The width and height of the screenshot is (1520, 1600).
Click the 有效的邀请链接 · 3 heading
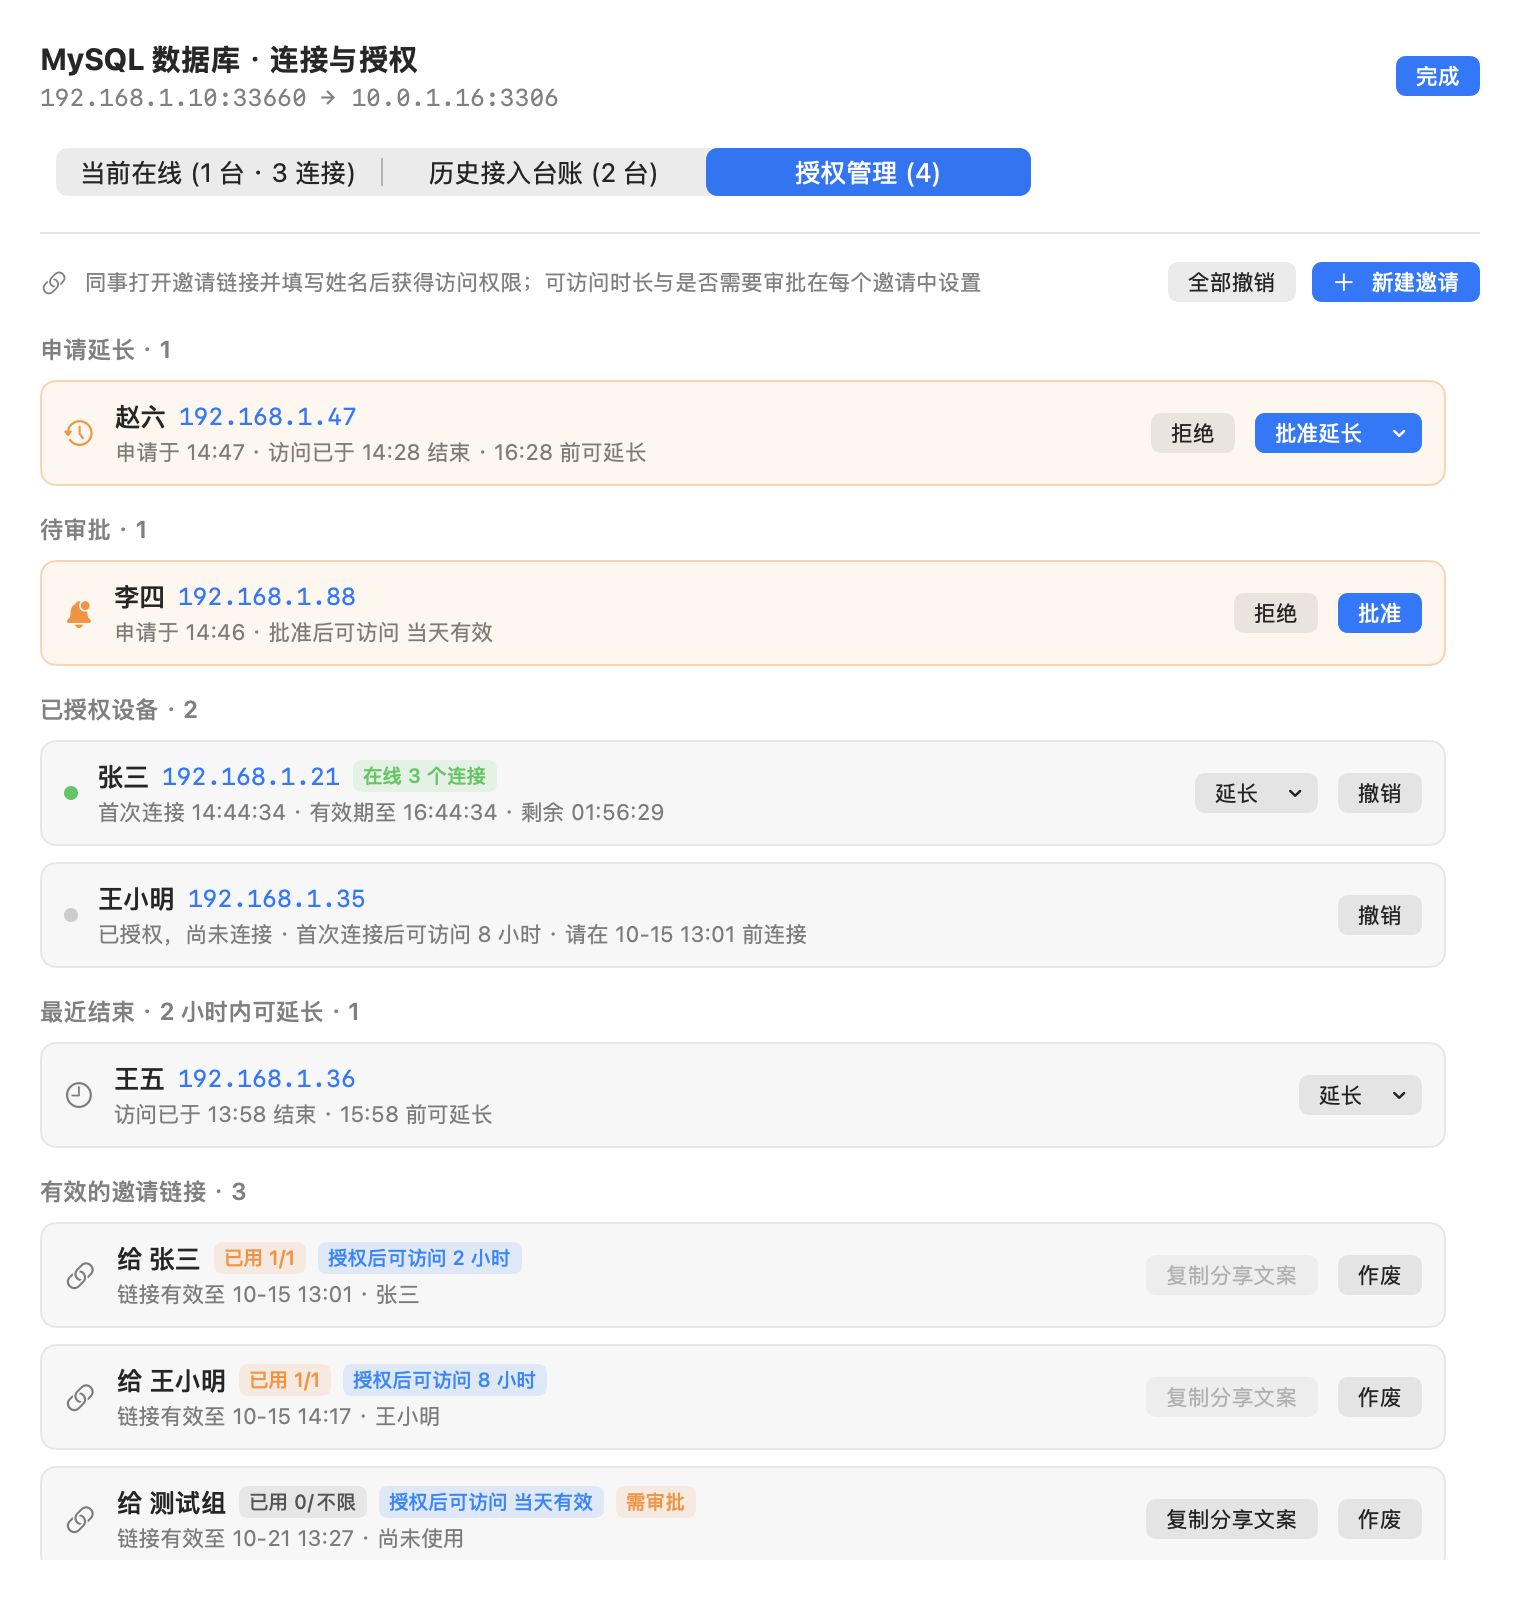coord(143,1192)
